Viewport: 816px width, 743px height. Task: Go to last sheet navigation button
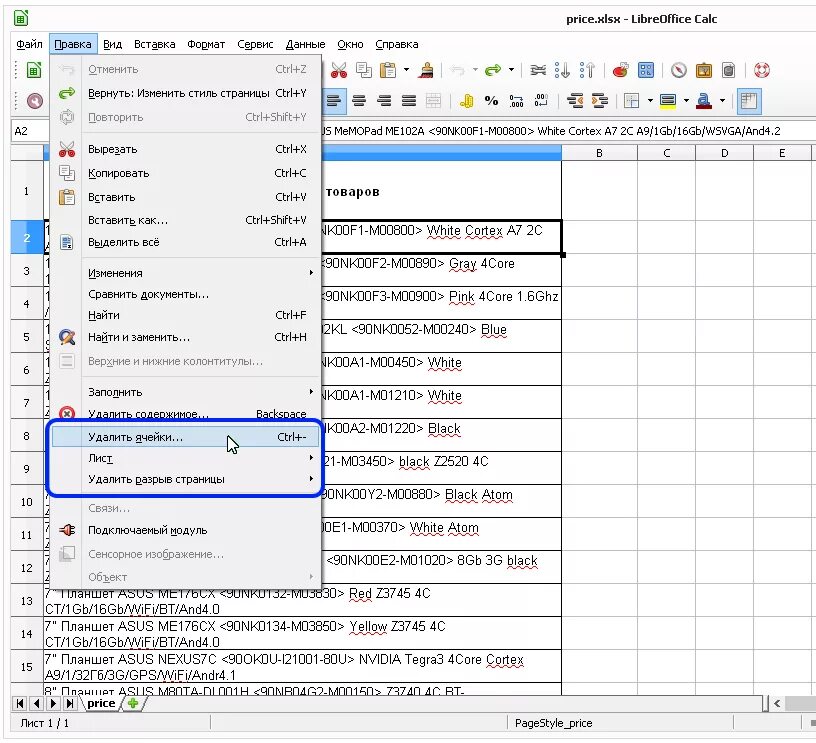(x=70, y=703)
